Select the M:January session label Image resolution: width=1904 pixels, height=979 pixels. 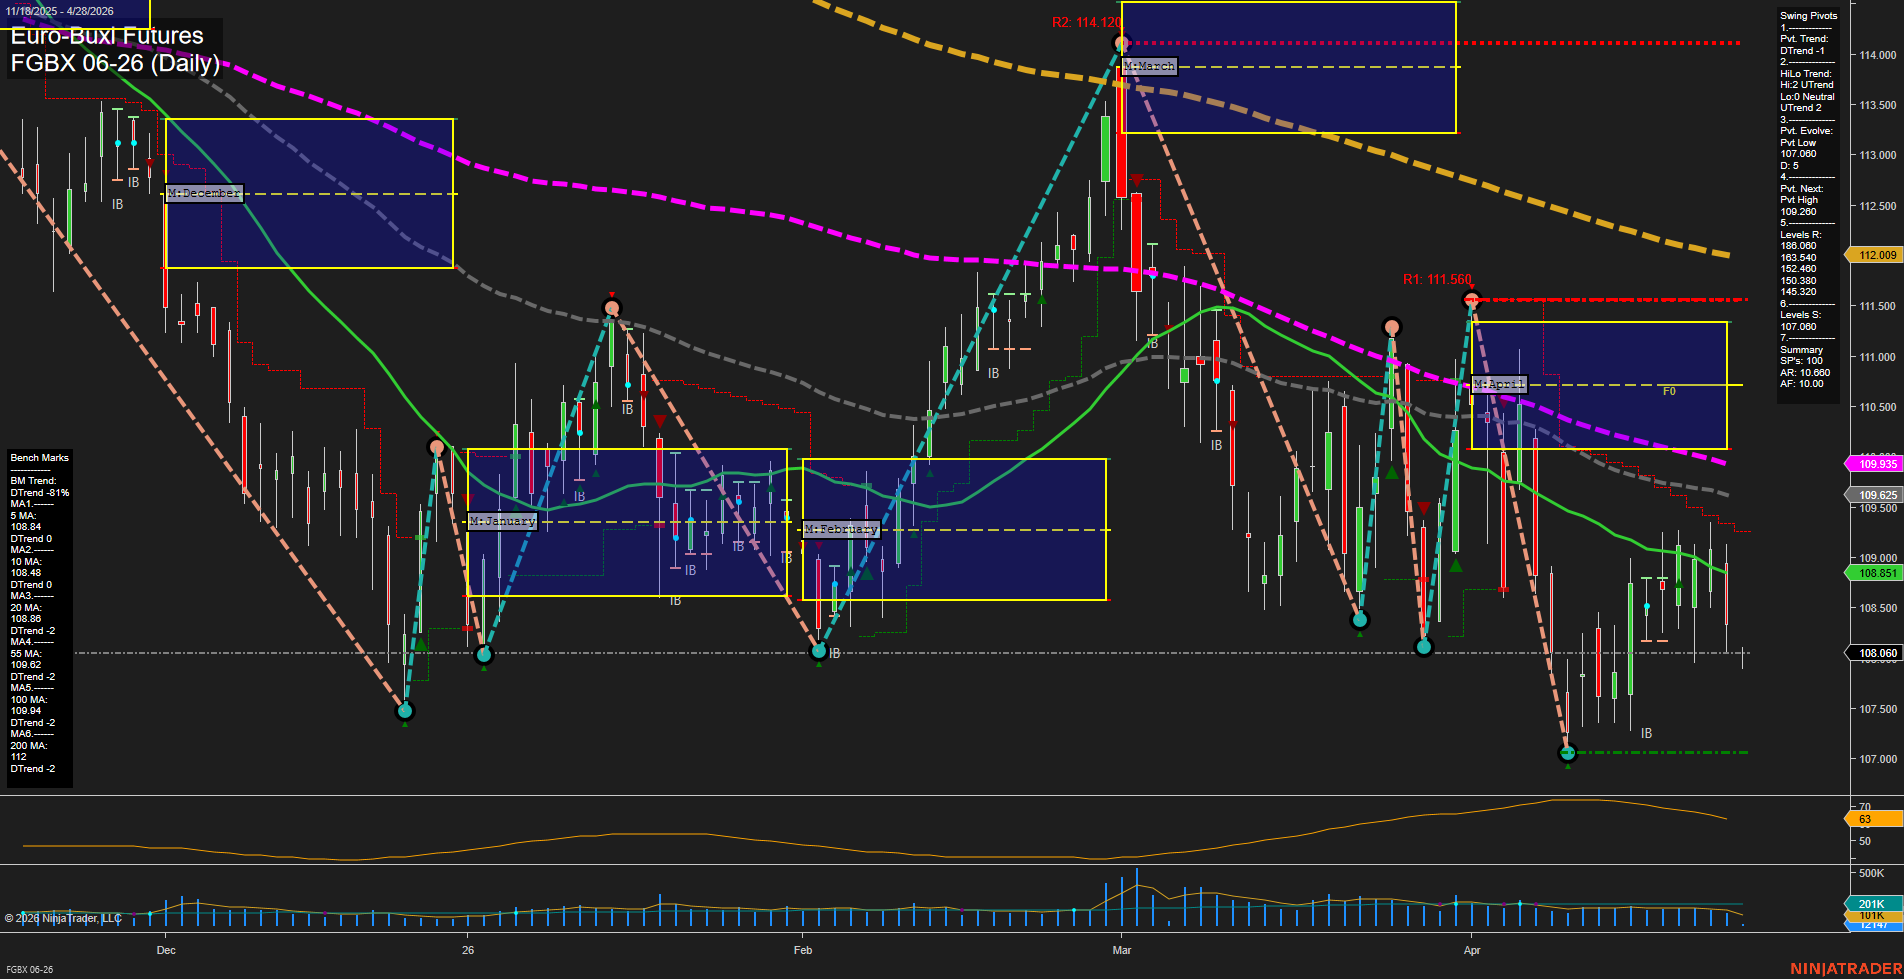[x=502, y=521]
